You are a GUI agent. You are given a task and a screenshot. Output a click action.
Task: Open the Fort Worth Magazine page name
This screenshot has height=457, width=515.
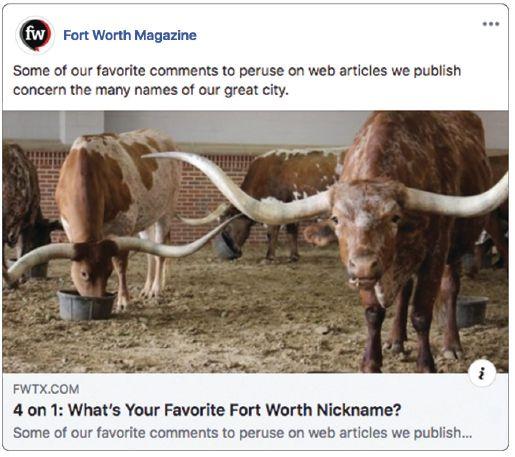pos(130,35)
